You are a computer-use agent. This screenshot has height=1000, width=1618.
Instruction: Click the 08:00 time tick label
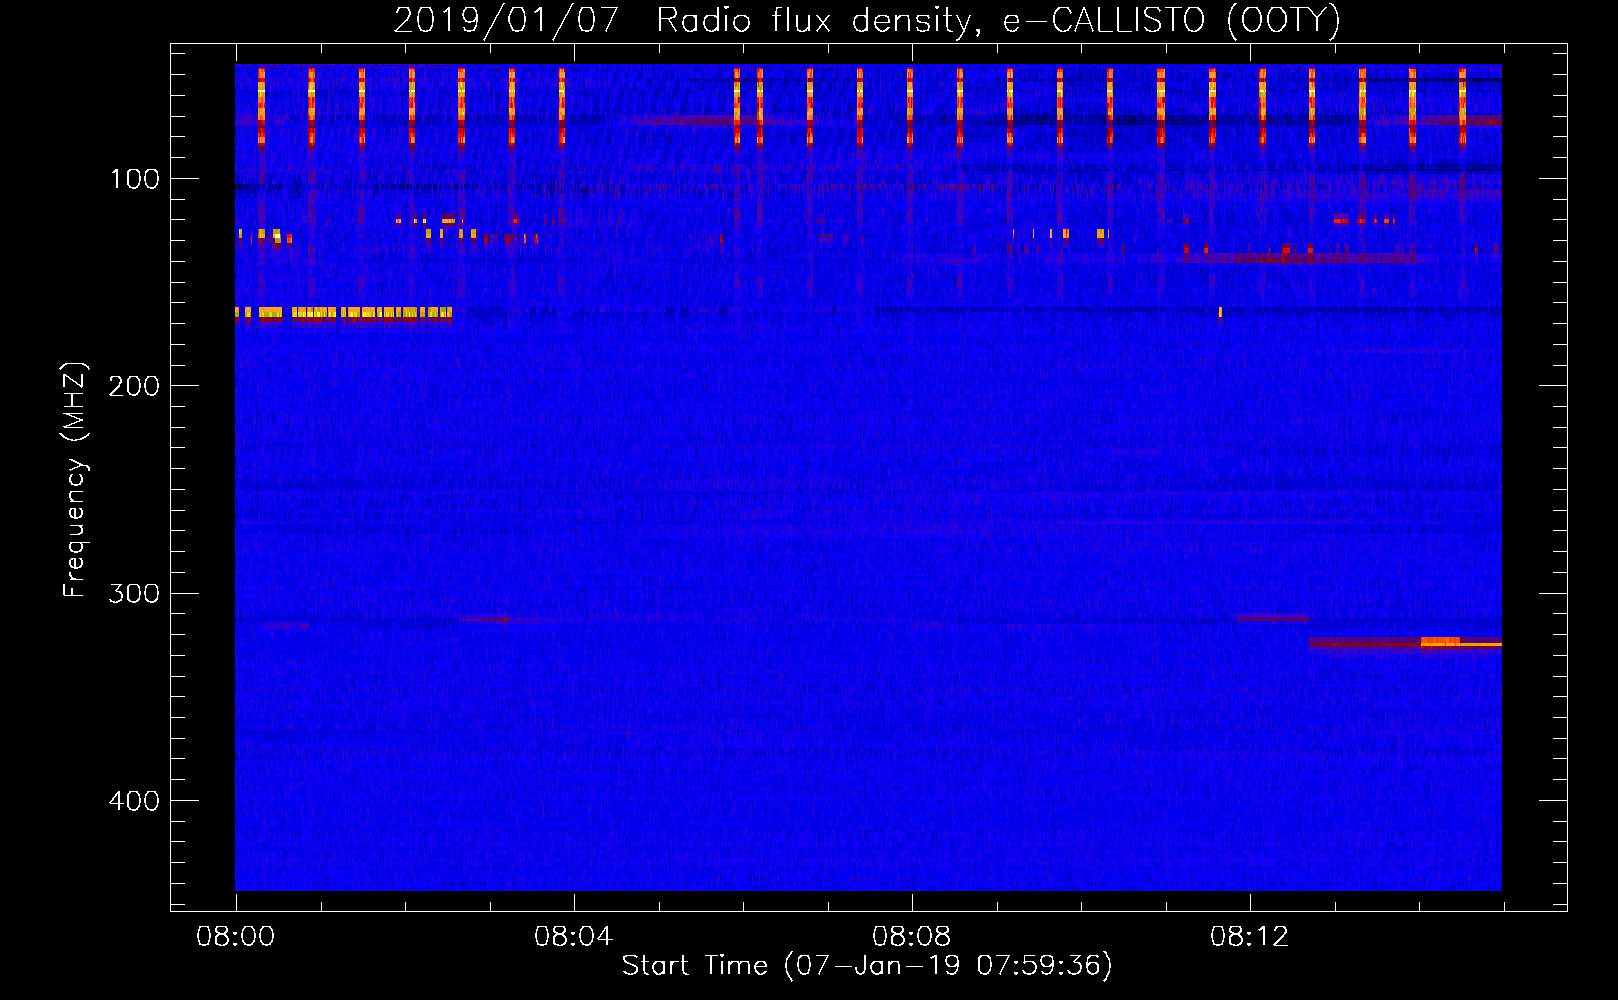(235, 937)
